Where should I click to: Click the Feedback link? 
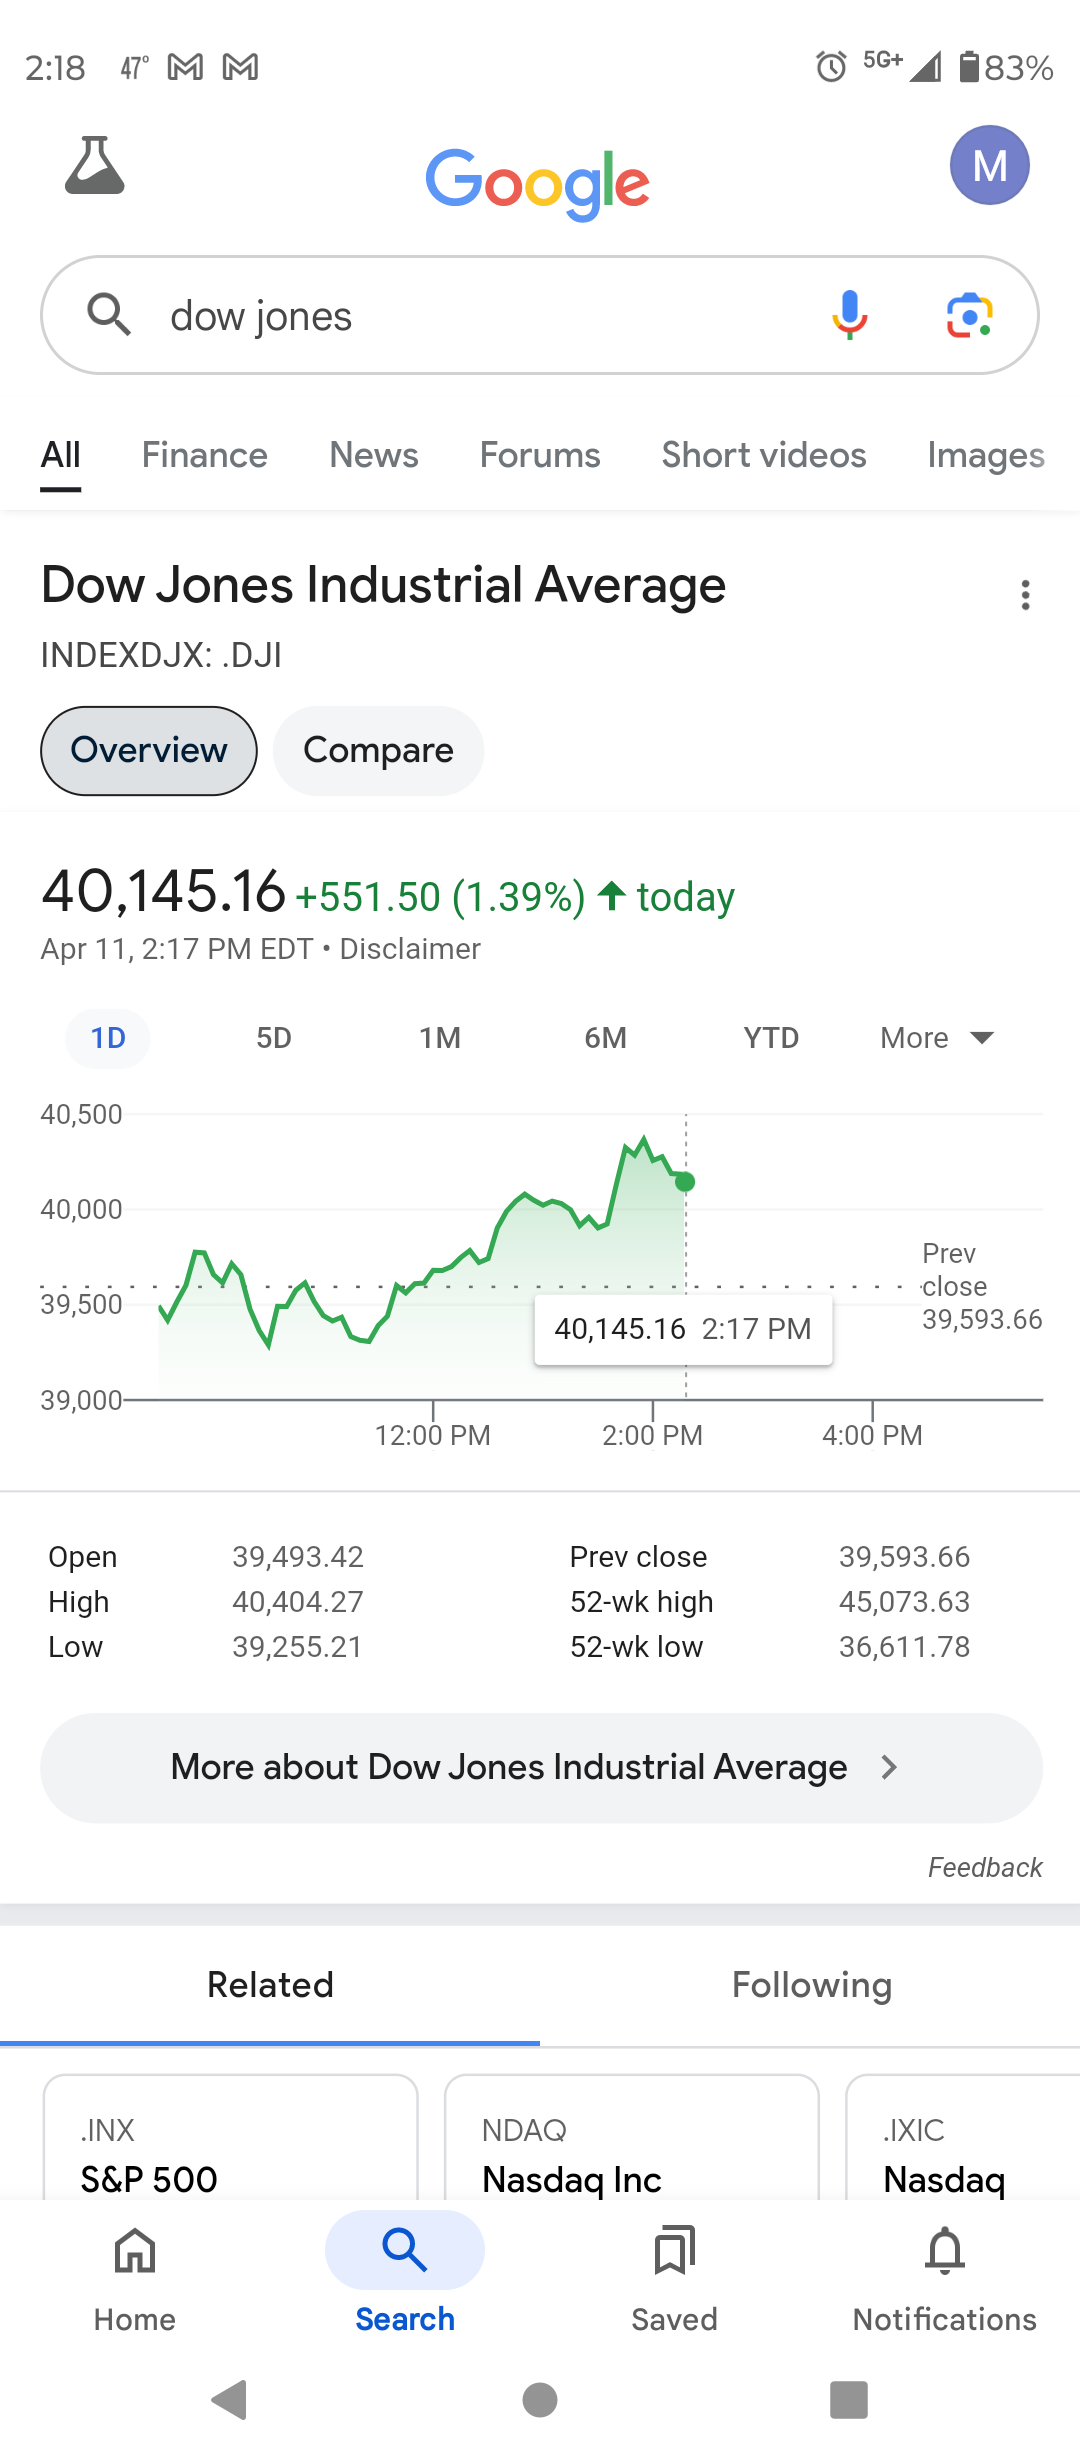pyautogui.click(x=984, y=1867)
